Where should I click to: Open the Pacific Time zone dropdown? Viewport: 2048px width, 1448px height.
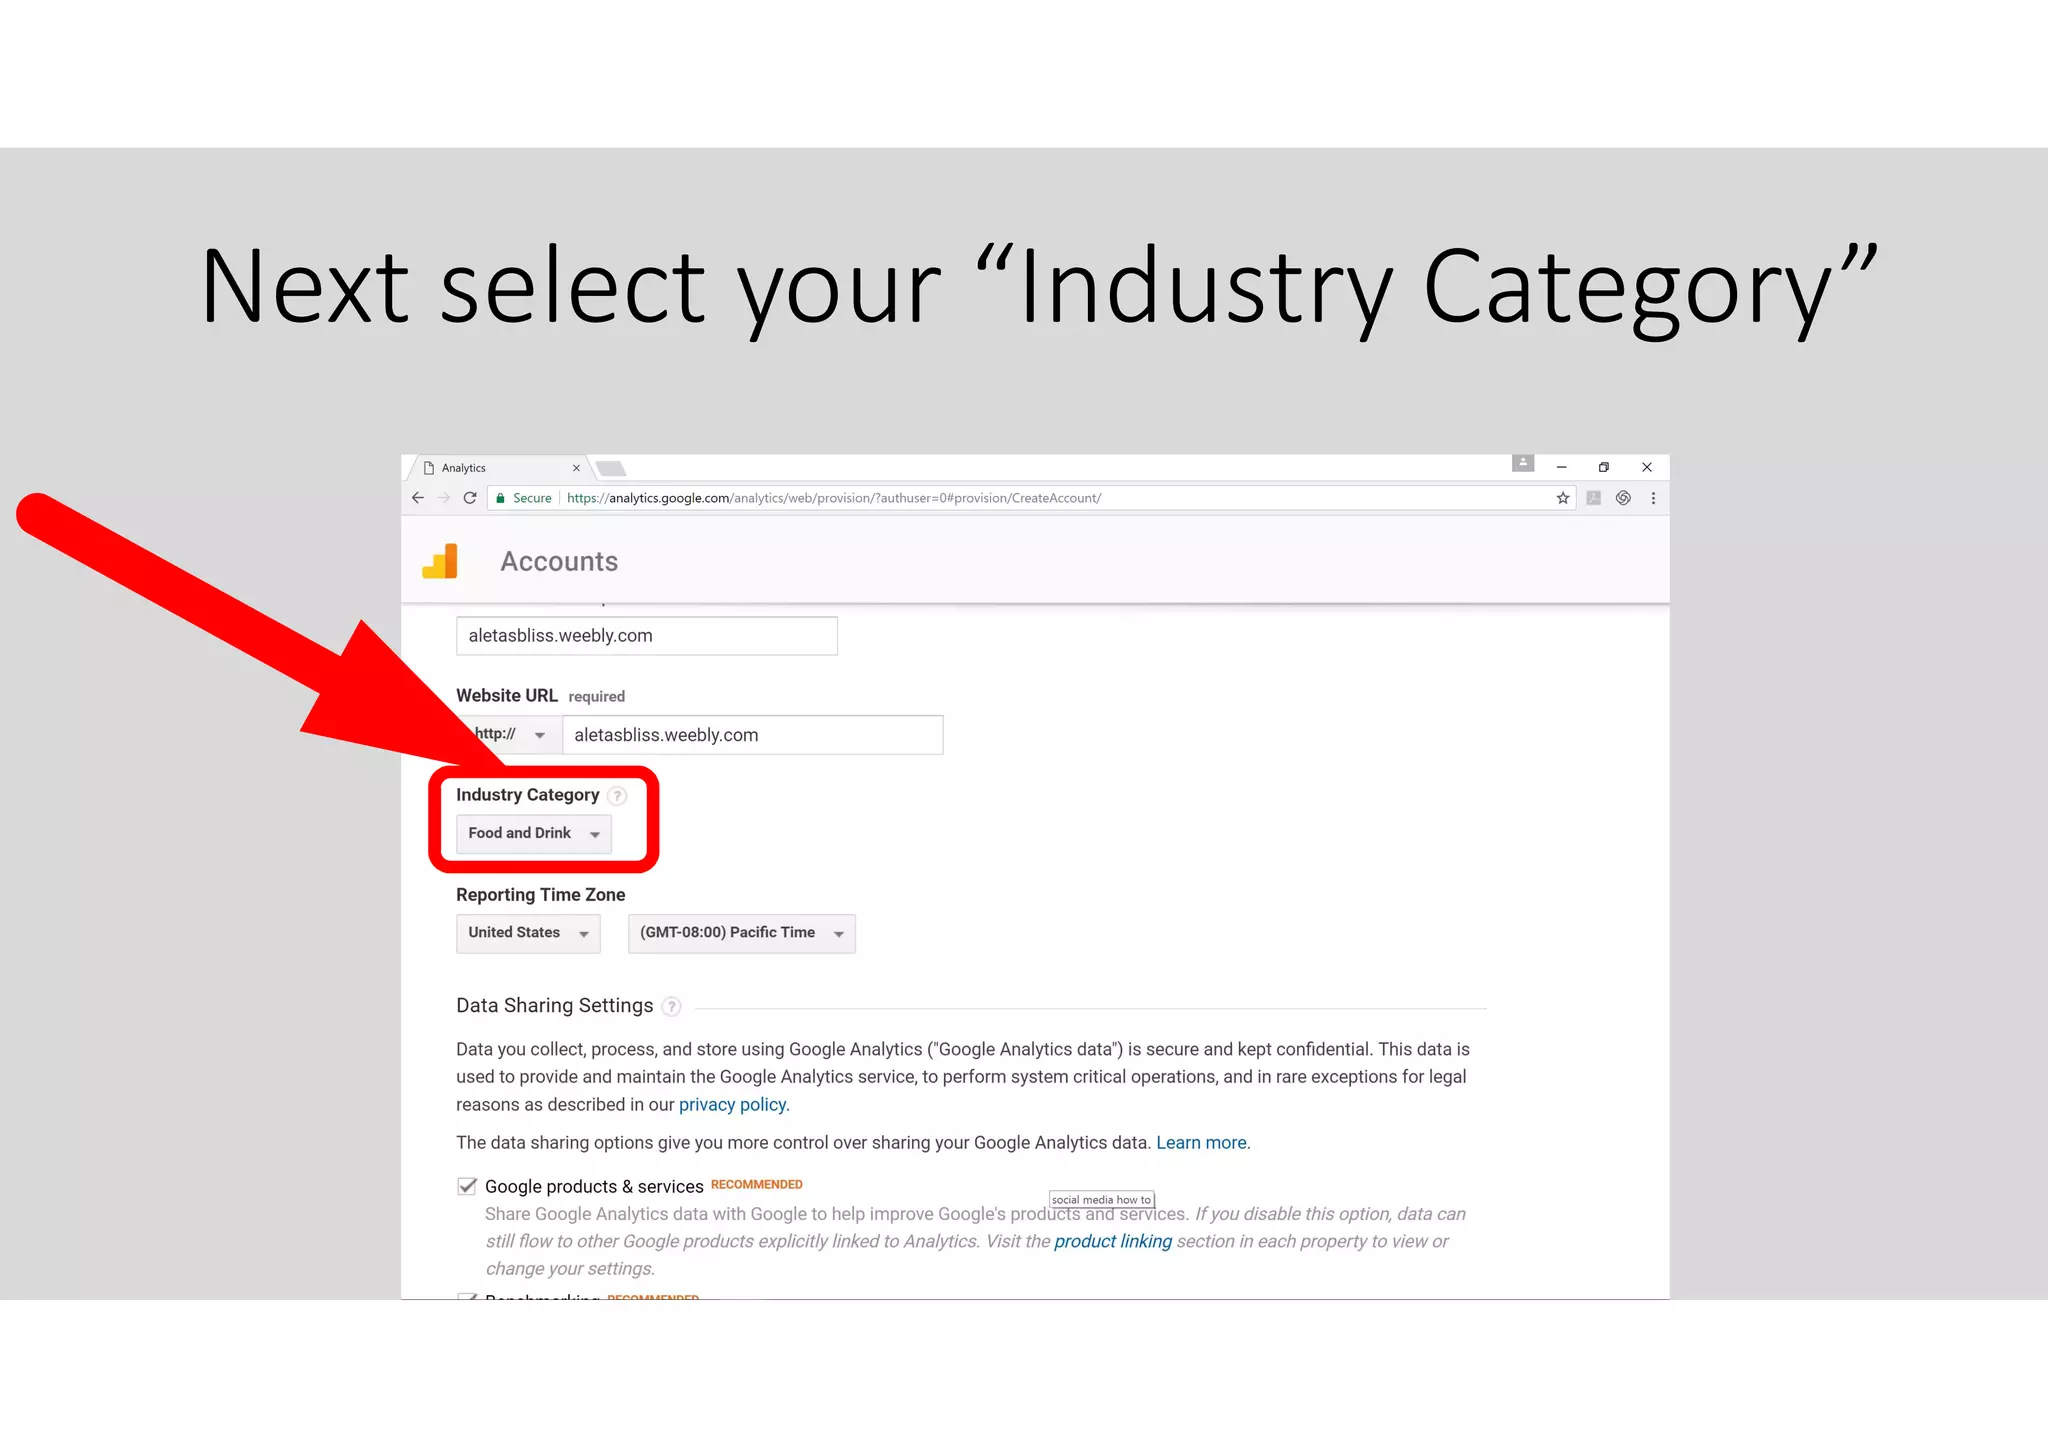pos(742,933)
